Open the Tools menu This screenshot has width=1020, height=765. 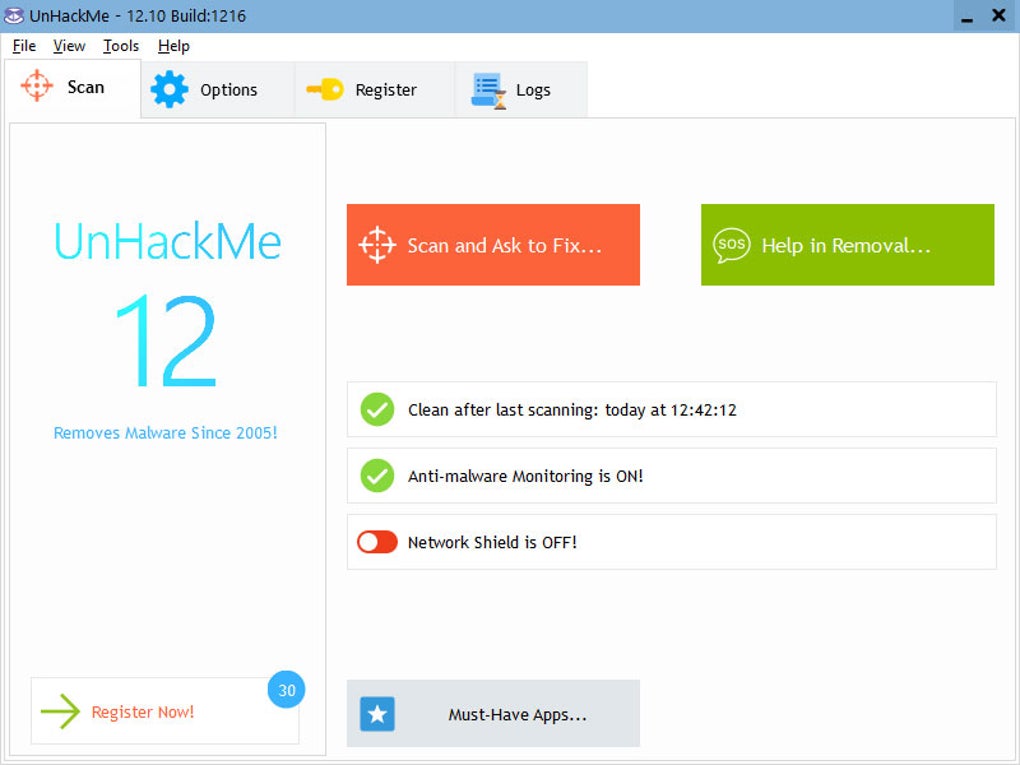pyautogui.click(x=121, y=46)
